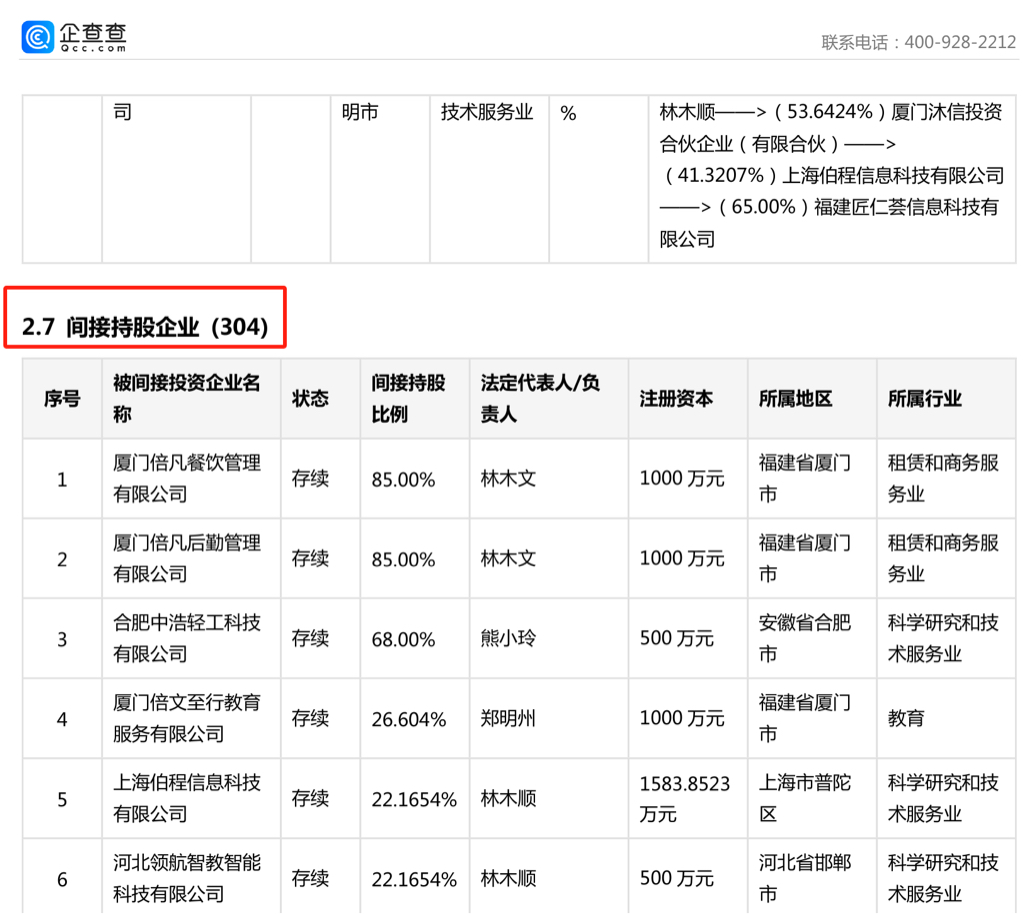
Task: Click 存续 status in row 1
Action: [x=310, y=479]
